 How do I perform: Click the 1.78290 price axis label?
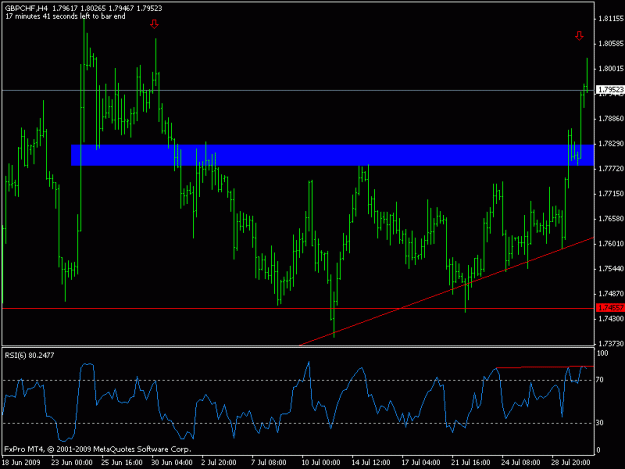611,143
